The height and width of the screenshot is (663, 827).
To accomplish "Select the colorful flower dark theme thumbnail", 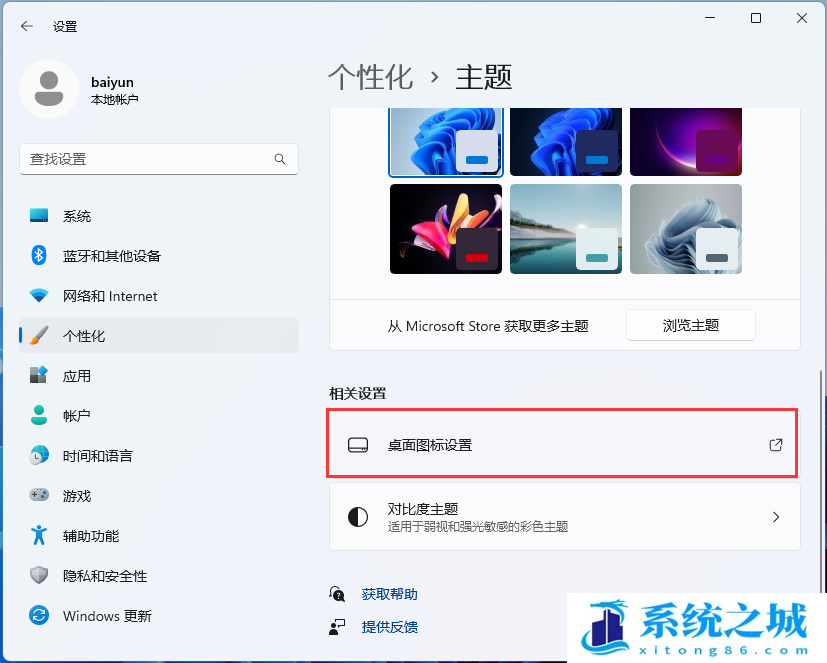I will coord(445,228).
